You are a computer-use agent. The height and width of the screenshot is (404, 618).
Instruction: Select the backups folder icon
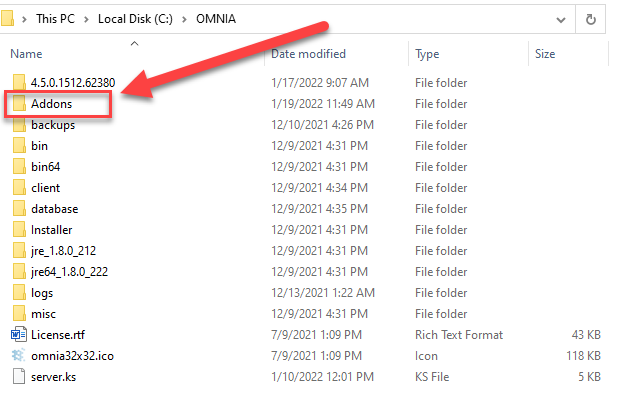pyautogui.click(x=19, y=125)
